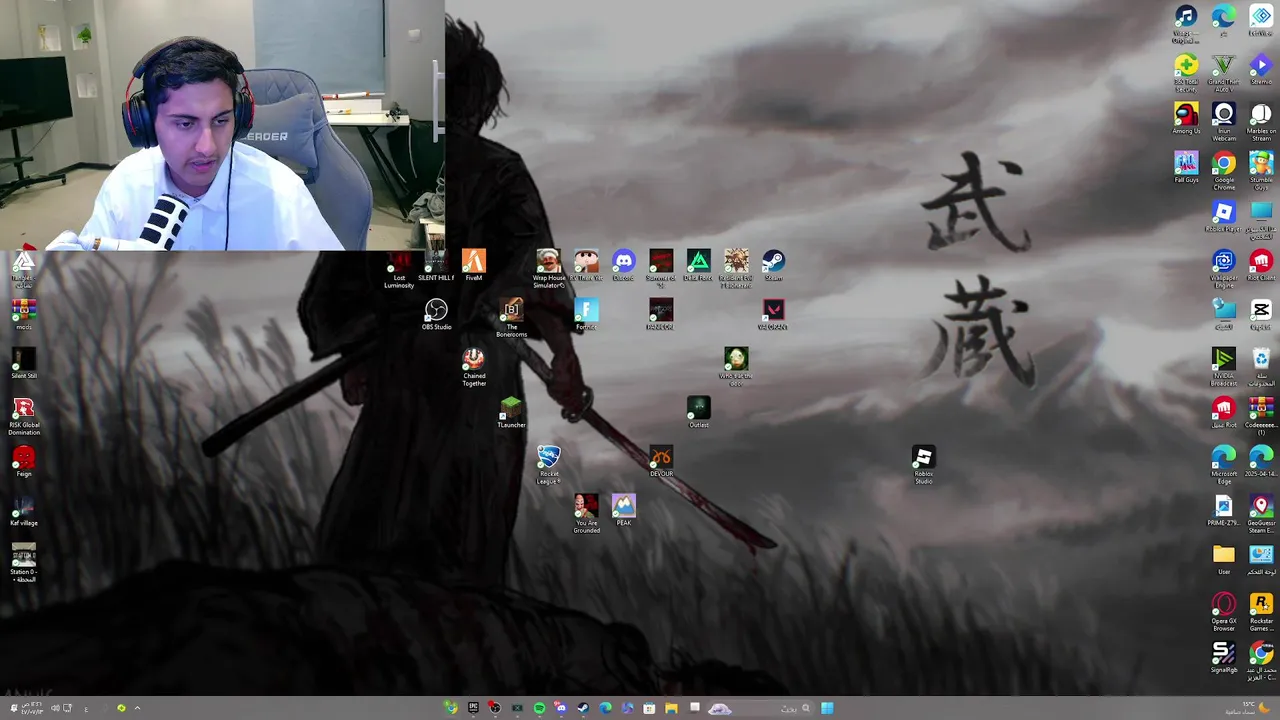Open the green Spotify taskbar icon
This screenshot has height=720, width=1280.
coord(539,708)
